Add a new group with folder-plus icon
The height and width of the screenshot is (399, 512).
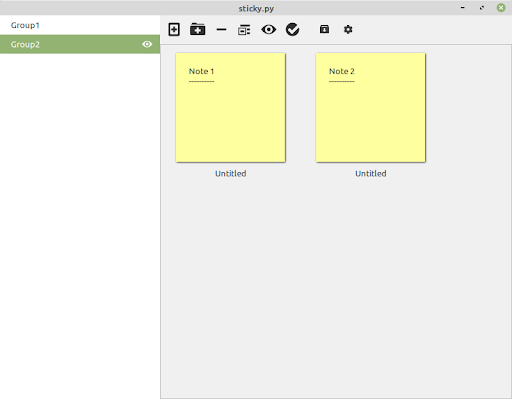point(198,29)
